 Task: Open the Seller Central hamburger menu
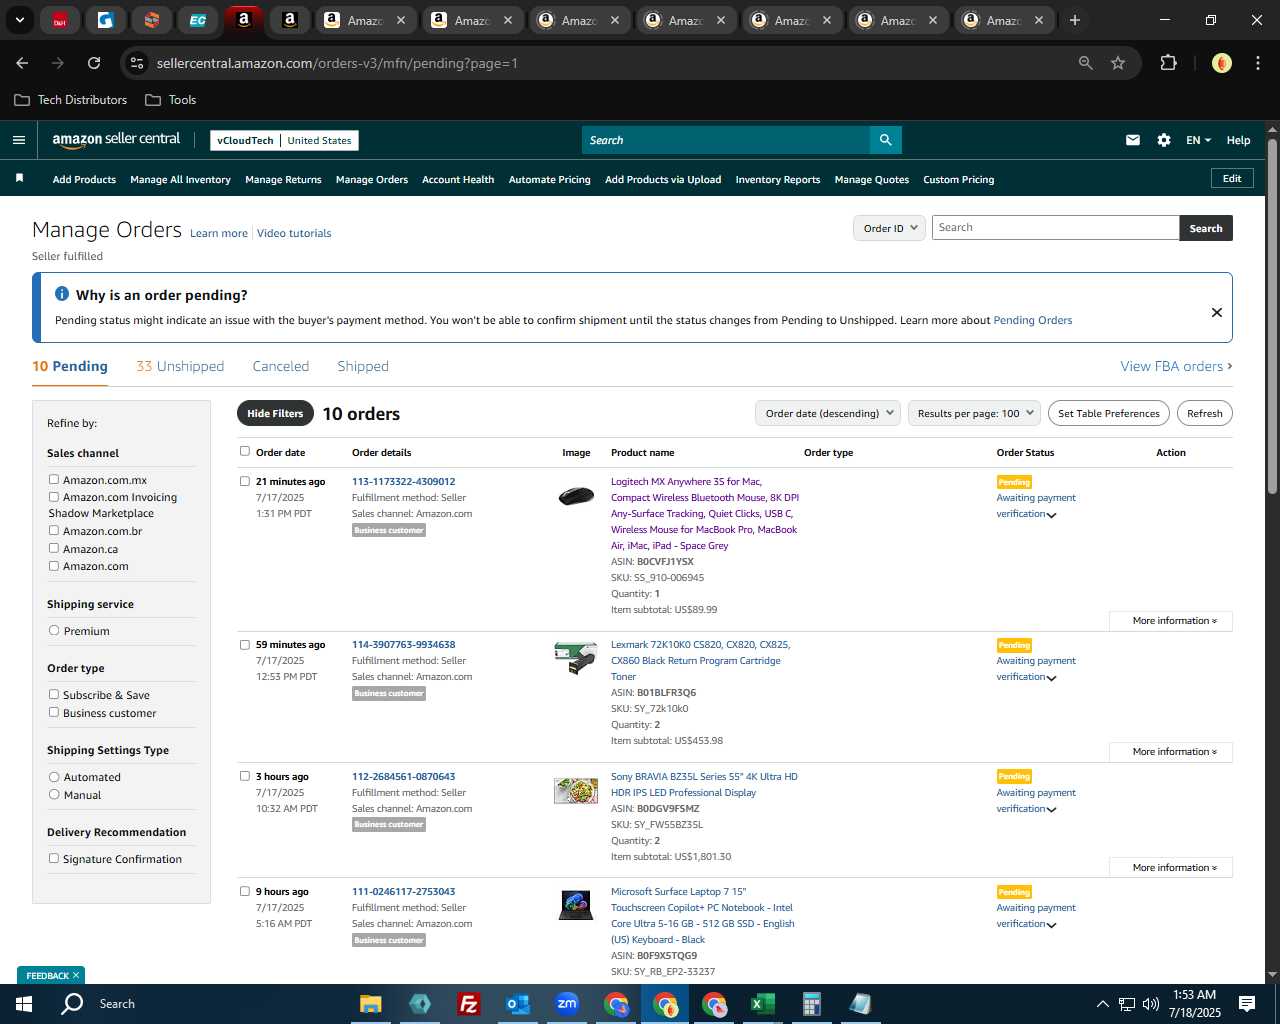tap(18, 140)
